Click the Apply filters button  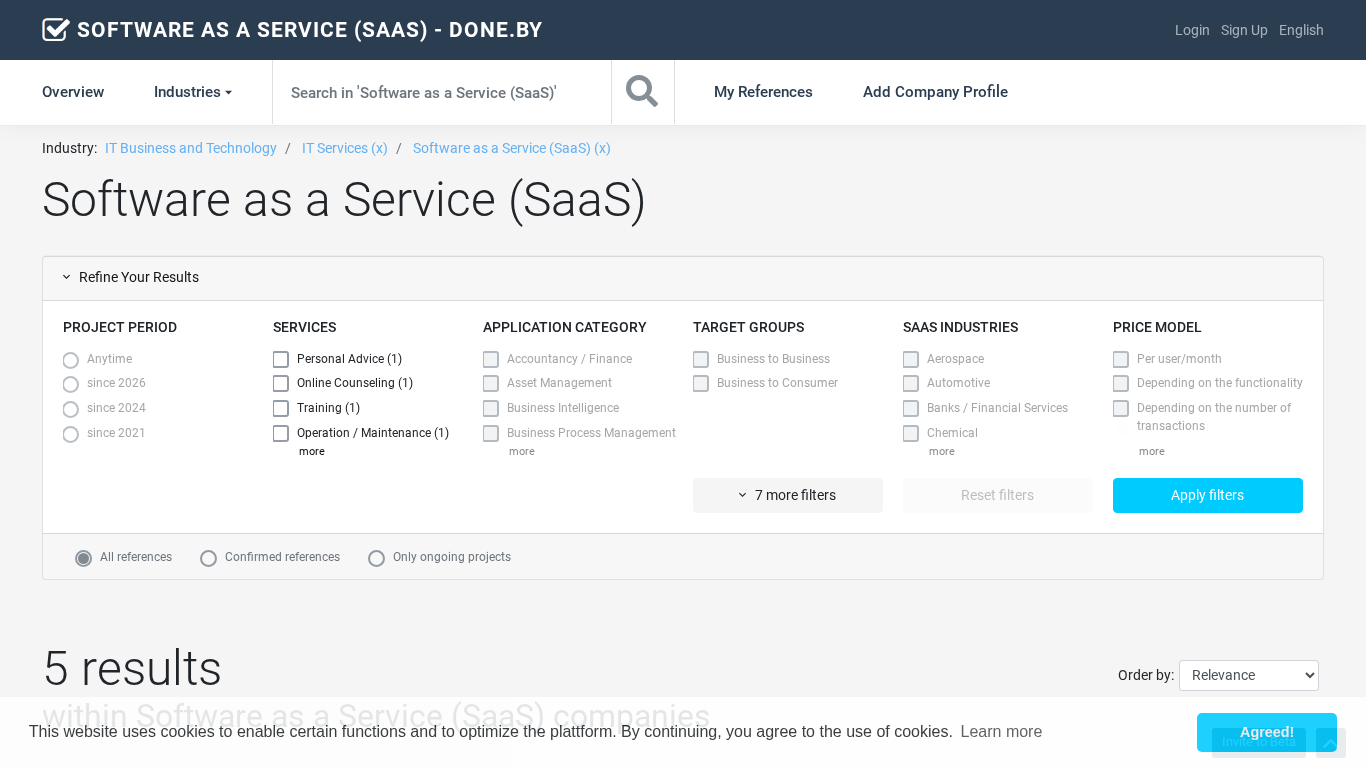pyautogui.click(x=1207, y=495)
